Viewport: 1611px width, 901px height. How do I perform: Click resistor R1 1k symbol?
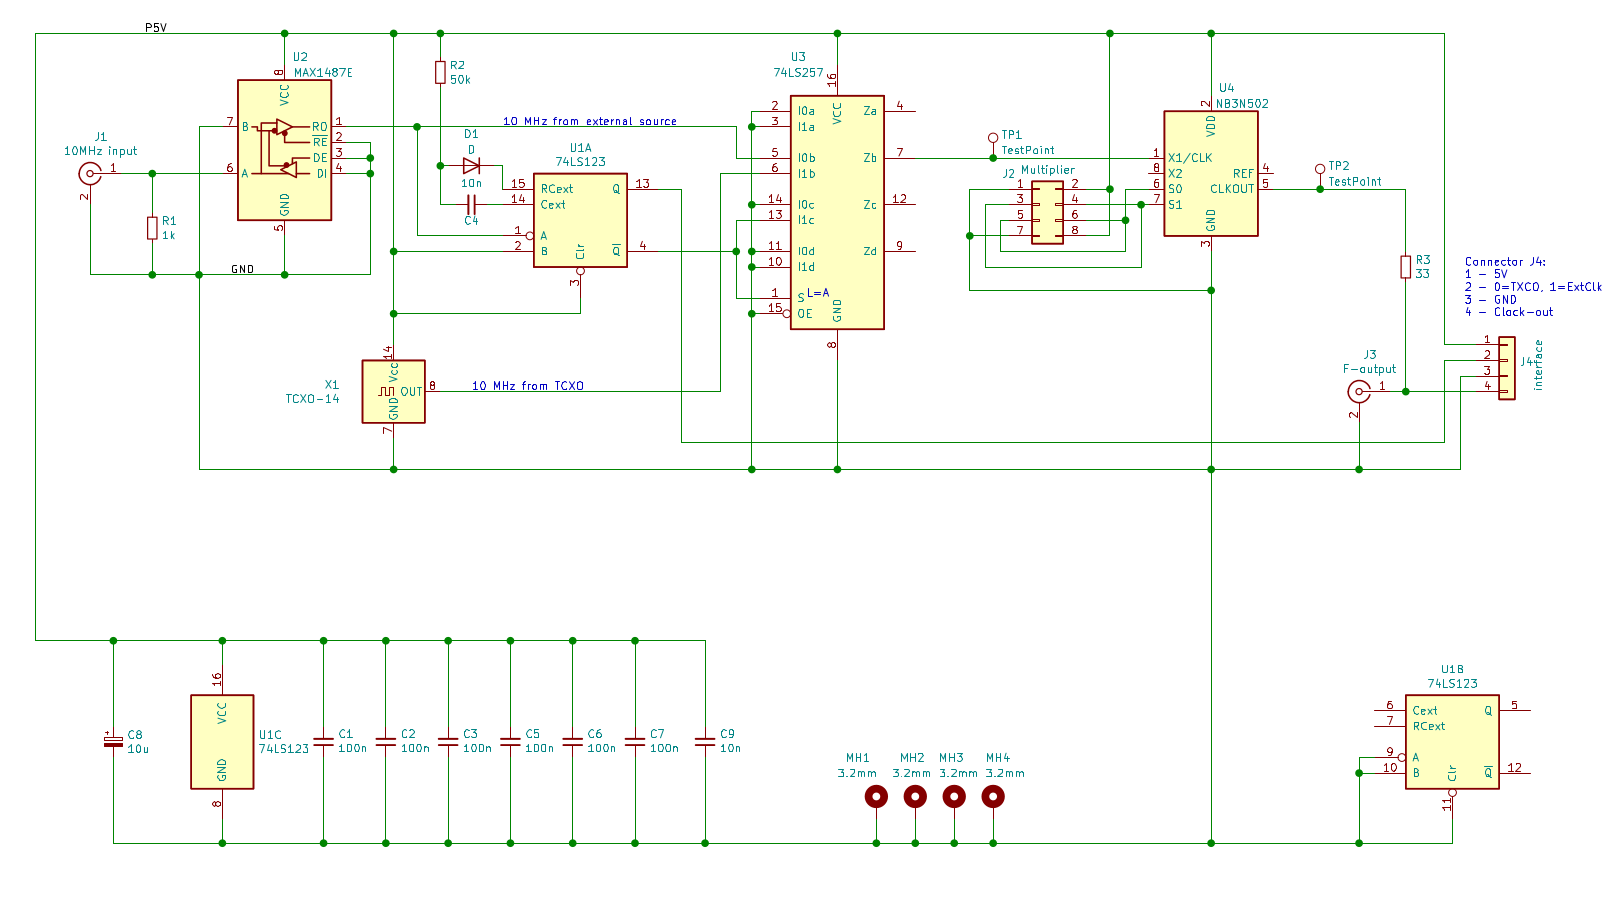click(152, 228)
